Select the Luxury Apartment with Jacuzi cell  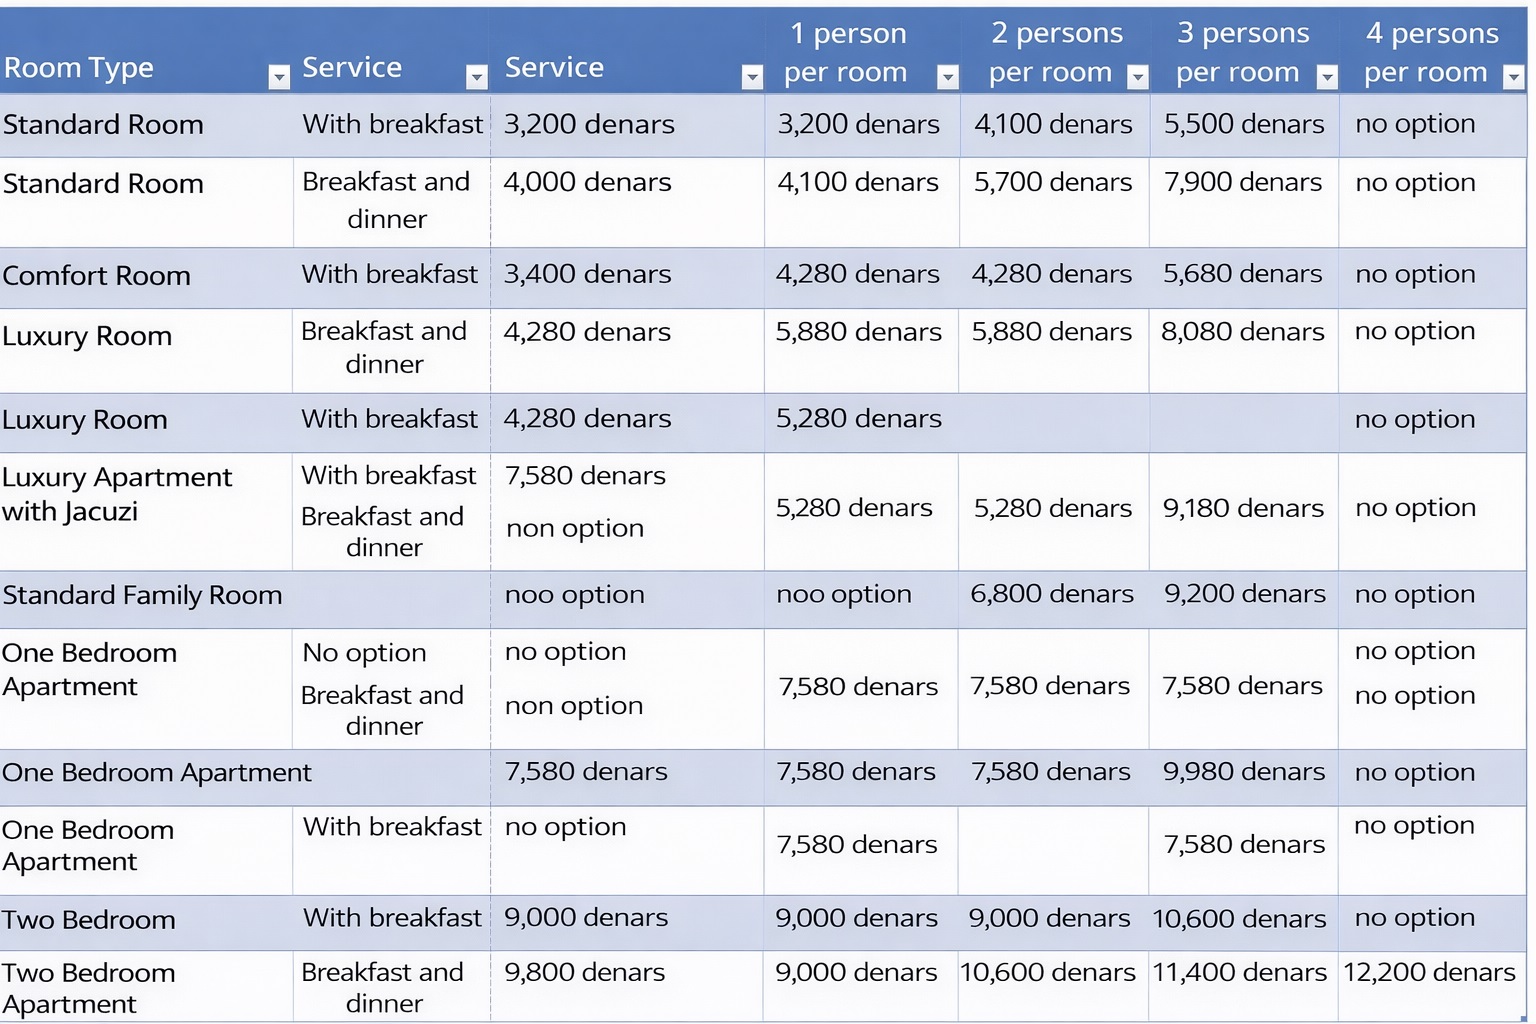(x=117, y=494)
